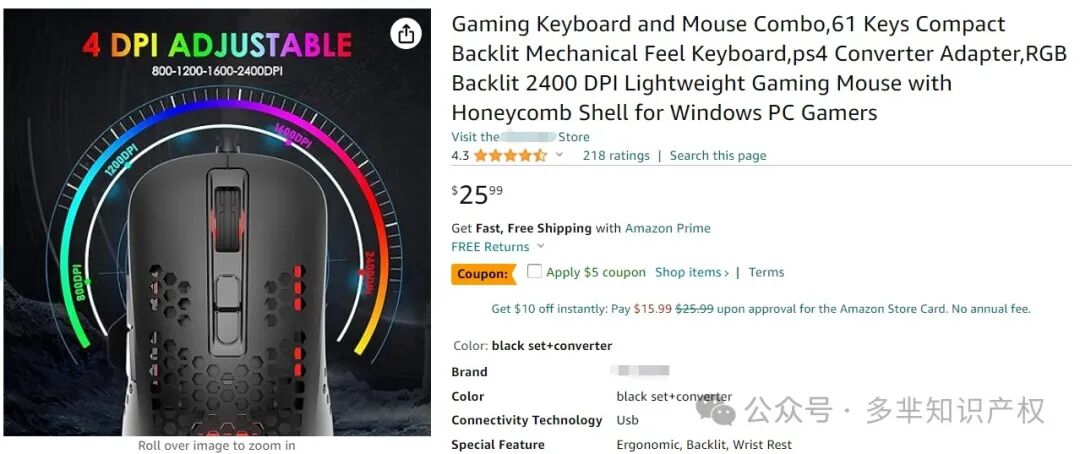Open the 218 ratings link
The image size is (1080, 454).
click(x=616, y=156)
